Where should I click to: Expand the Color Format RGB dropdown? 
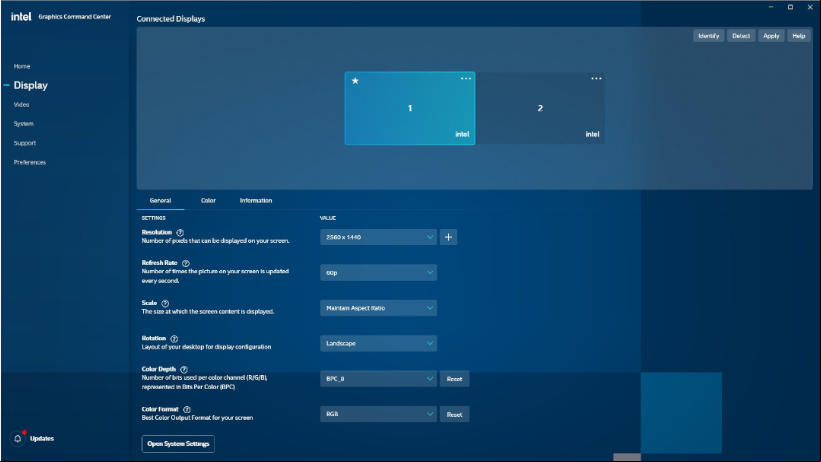coord(378,414)
